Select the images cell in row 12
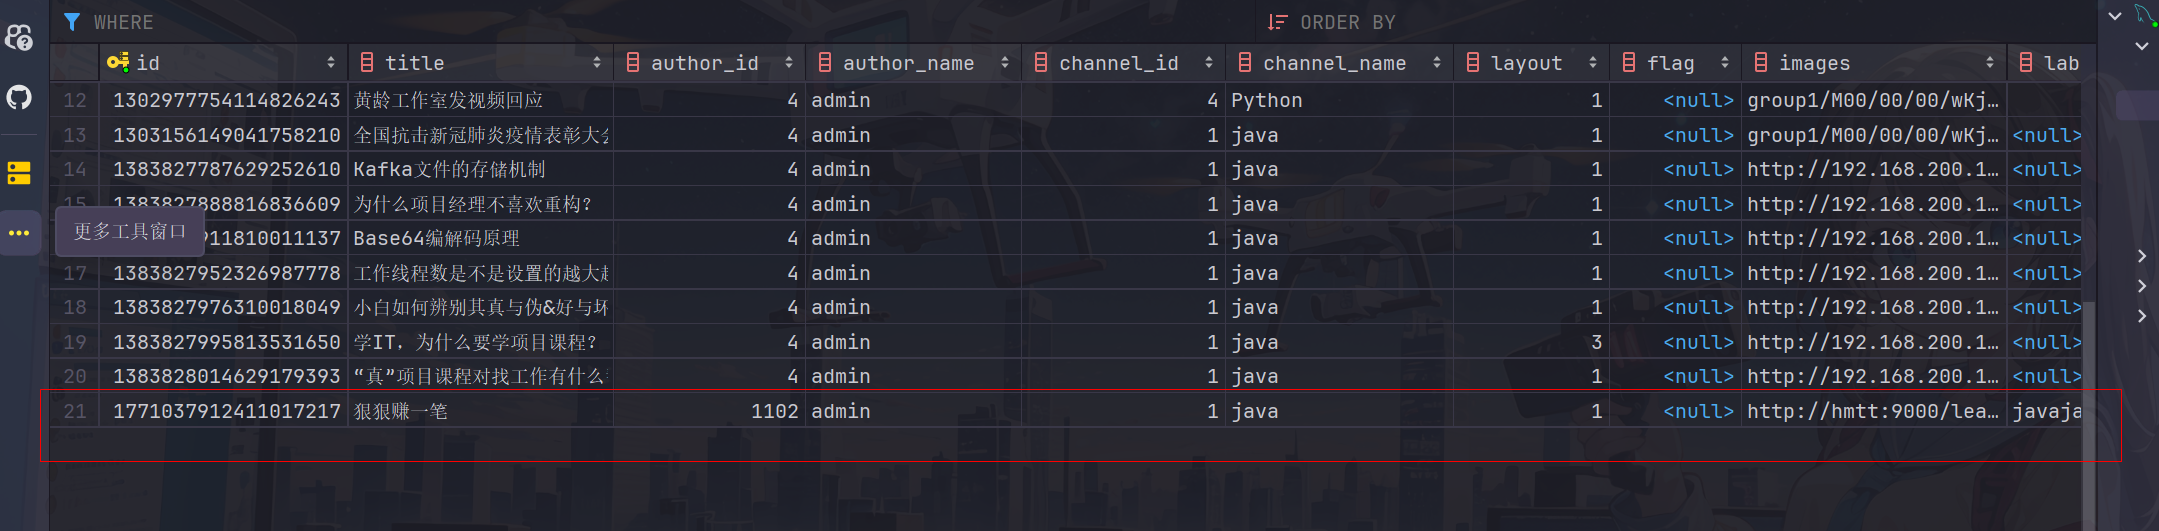This screenshot has height=531, width=2159. tap(1873, 100)
